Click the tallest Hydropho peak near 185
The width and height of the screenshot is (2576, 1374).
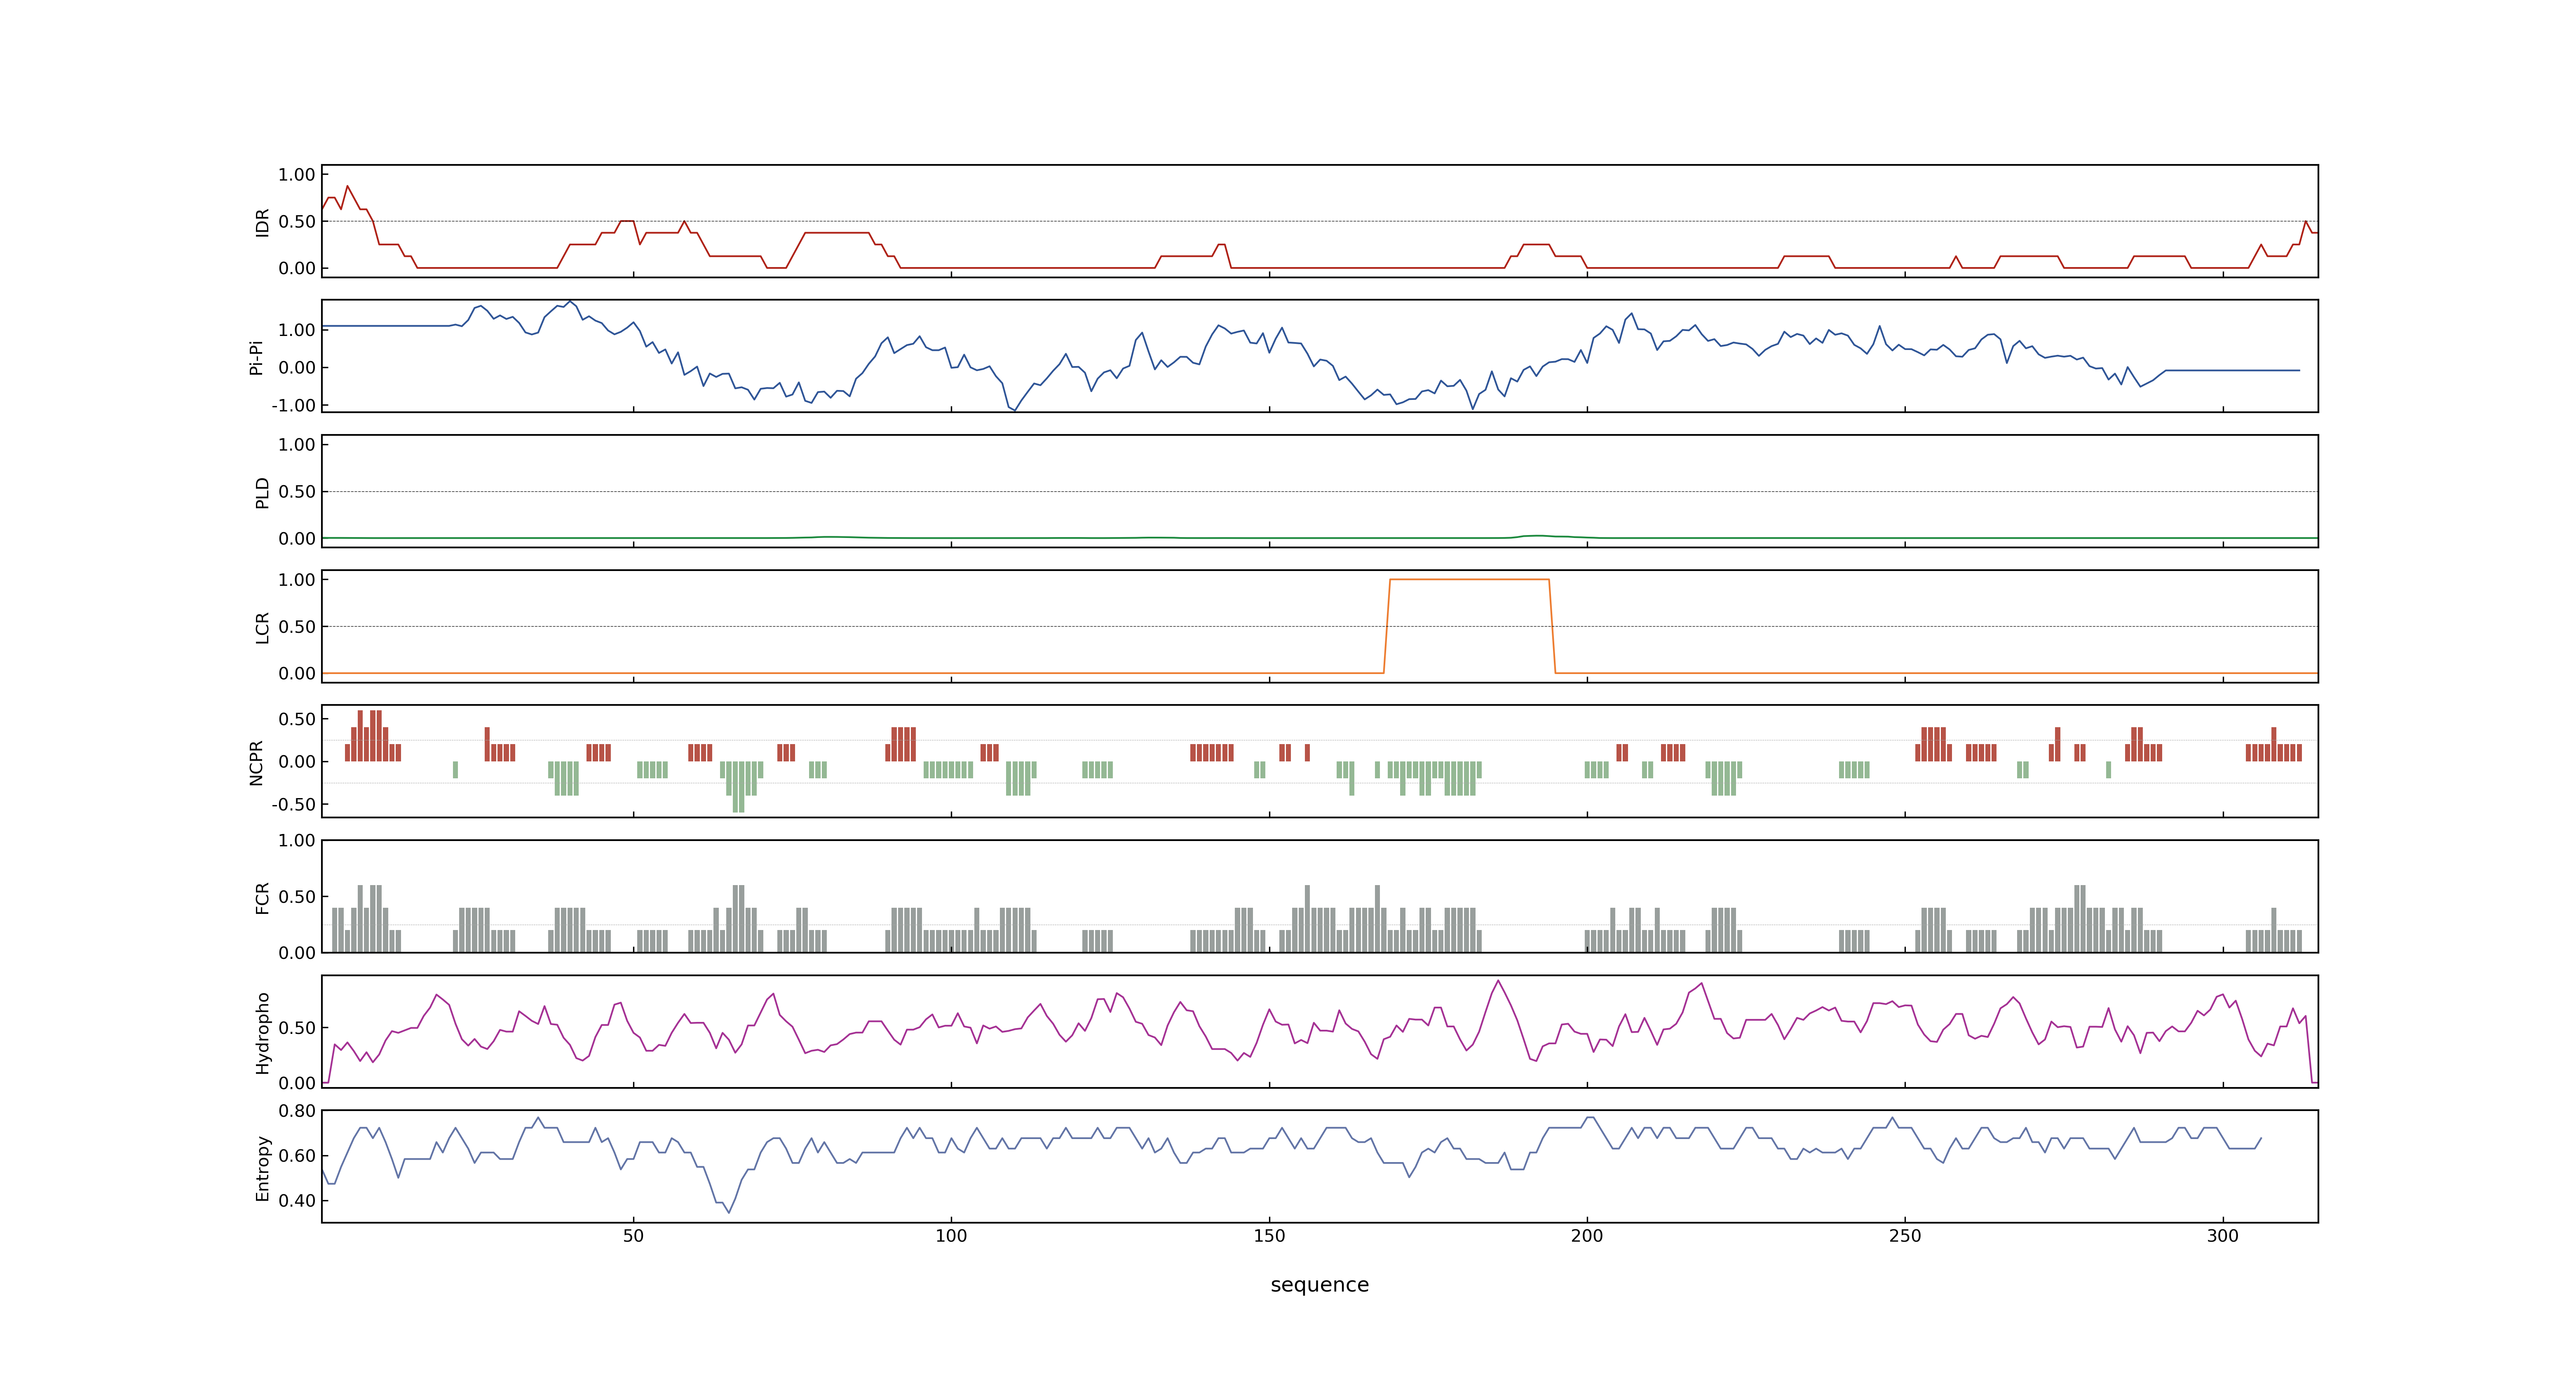tap(1498, 981)
